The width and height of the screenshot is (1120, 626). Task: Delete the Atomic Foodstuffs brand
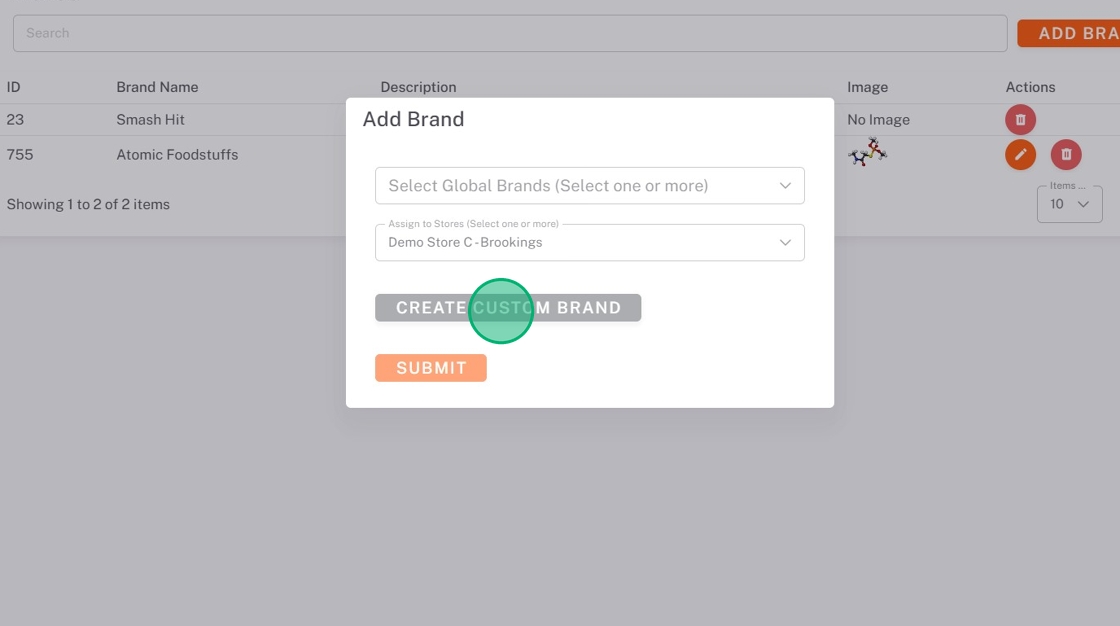1066,155
